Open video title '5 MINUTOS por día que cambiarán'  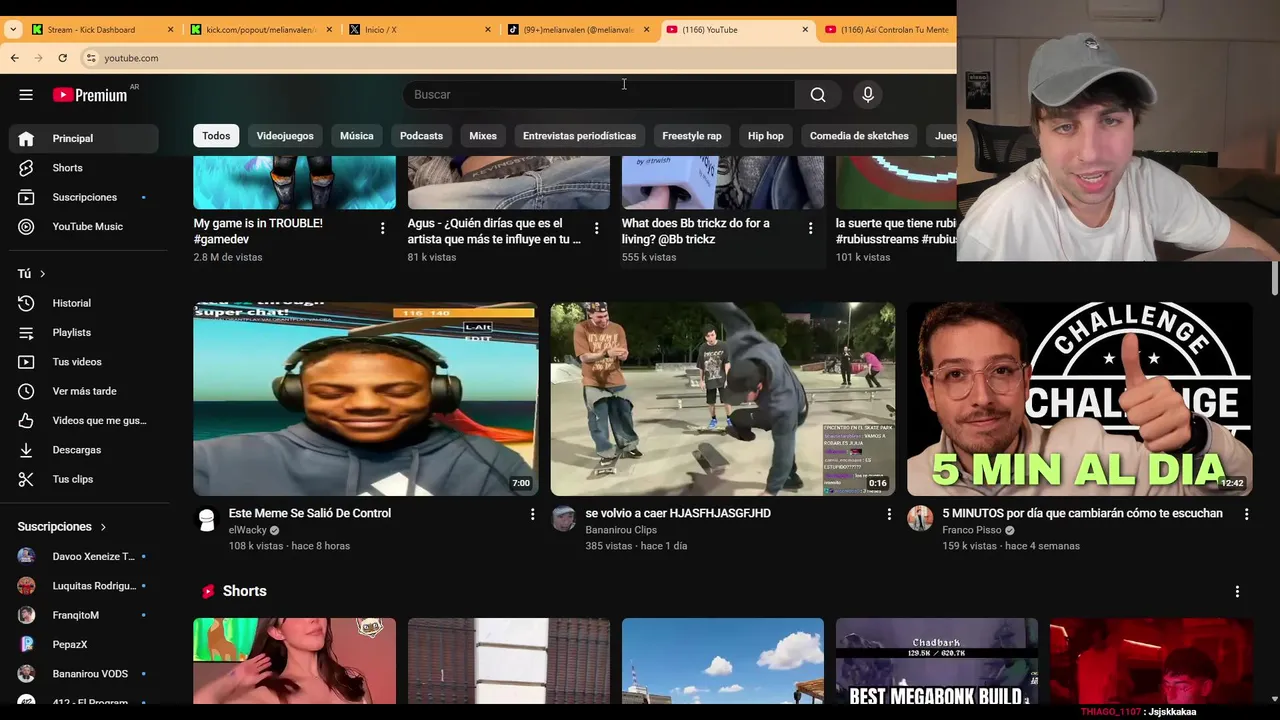pos(1082,513)
